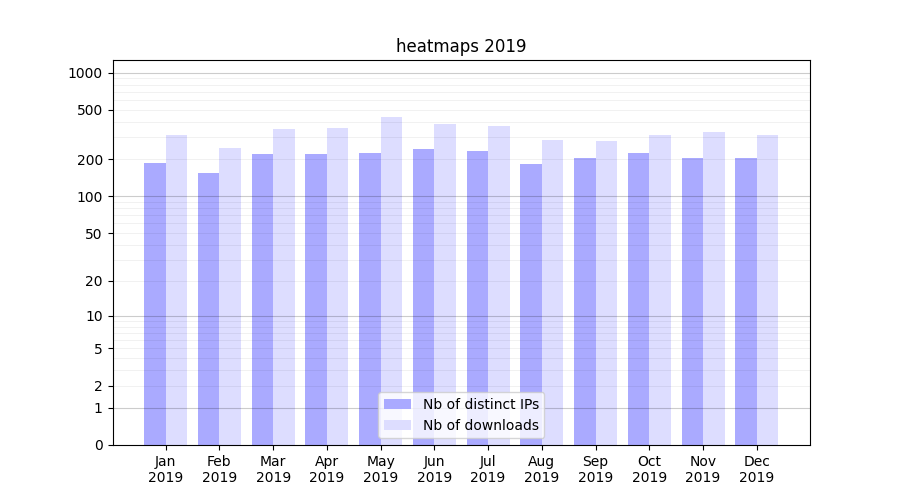Select the Dec 2019 downloads bar
900x500 pixels.
coord(767,290)
